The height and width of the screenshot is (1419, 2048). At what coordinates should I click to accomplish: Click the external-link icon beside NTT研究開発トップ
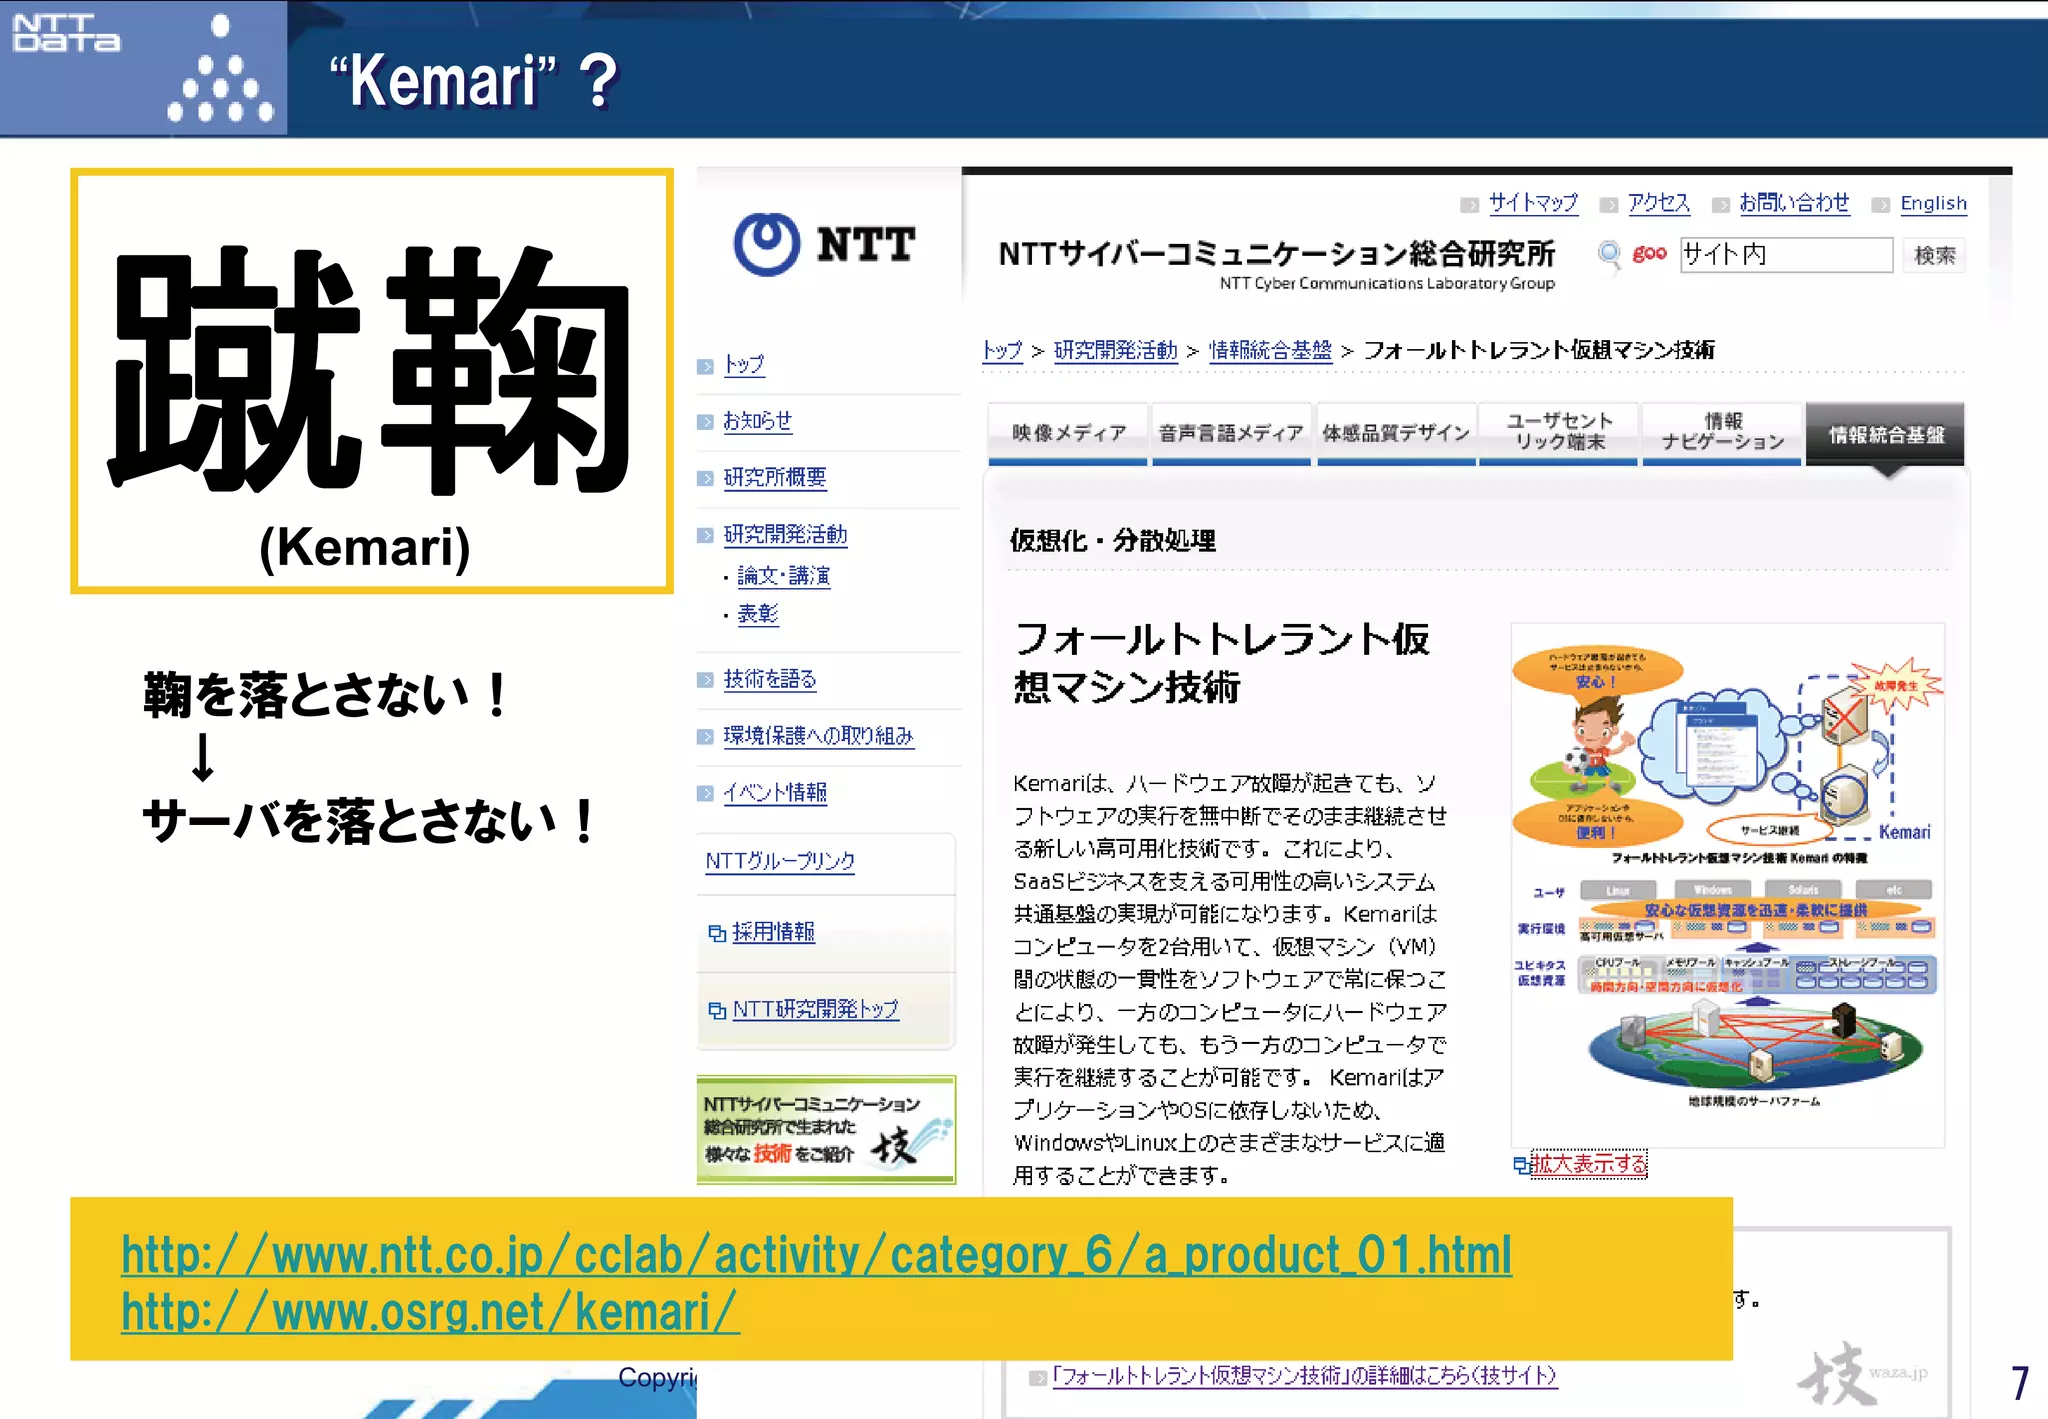717,1011
